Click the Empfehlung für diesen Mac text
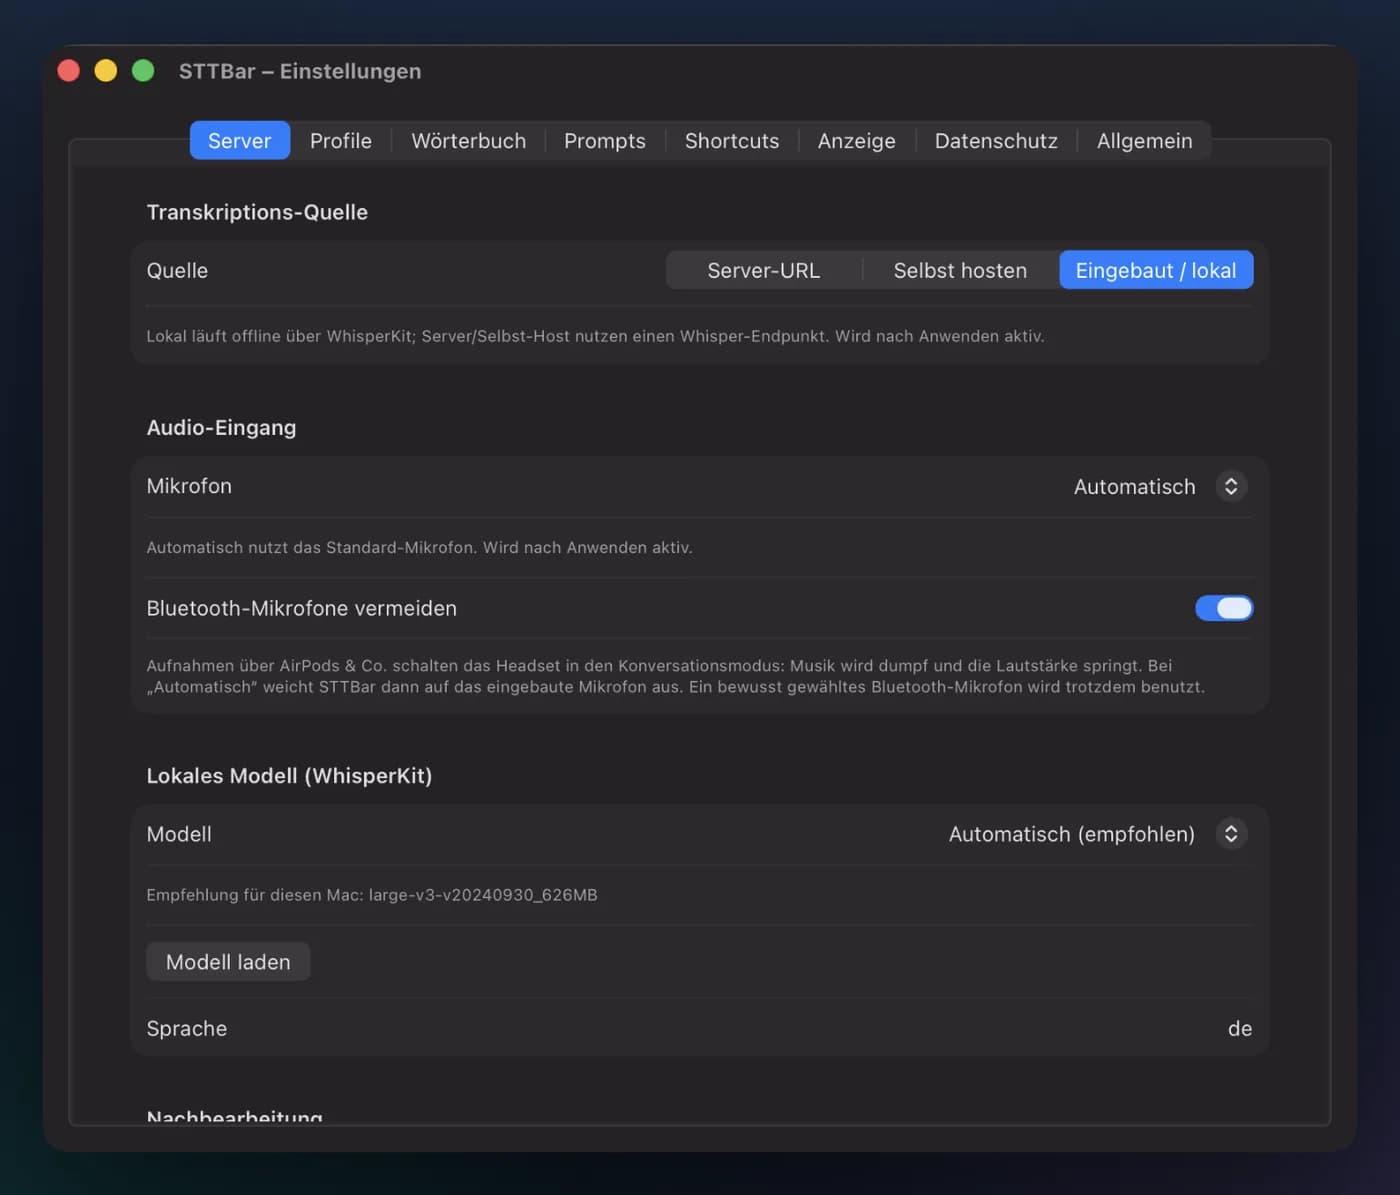Image resolution: width=1400 pixels, height=1195 pixels. (372, 895)
